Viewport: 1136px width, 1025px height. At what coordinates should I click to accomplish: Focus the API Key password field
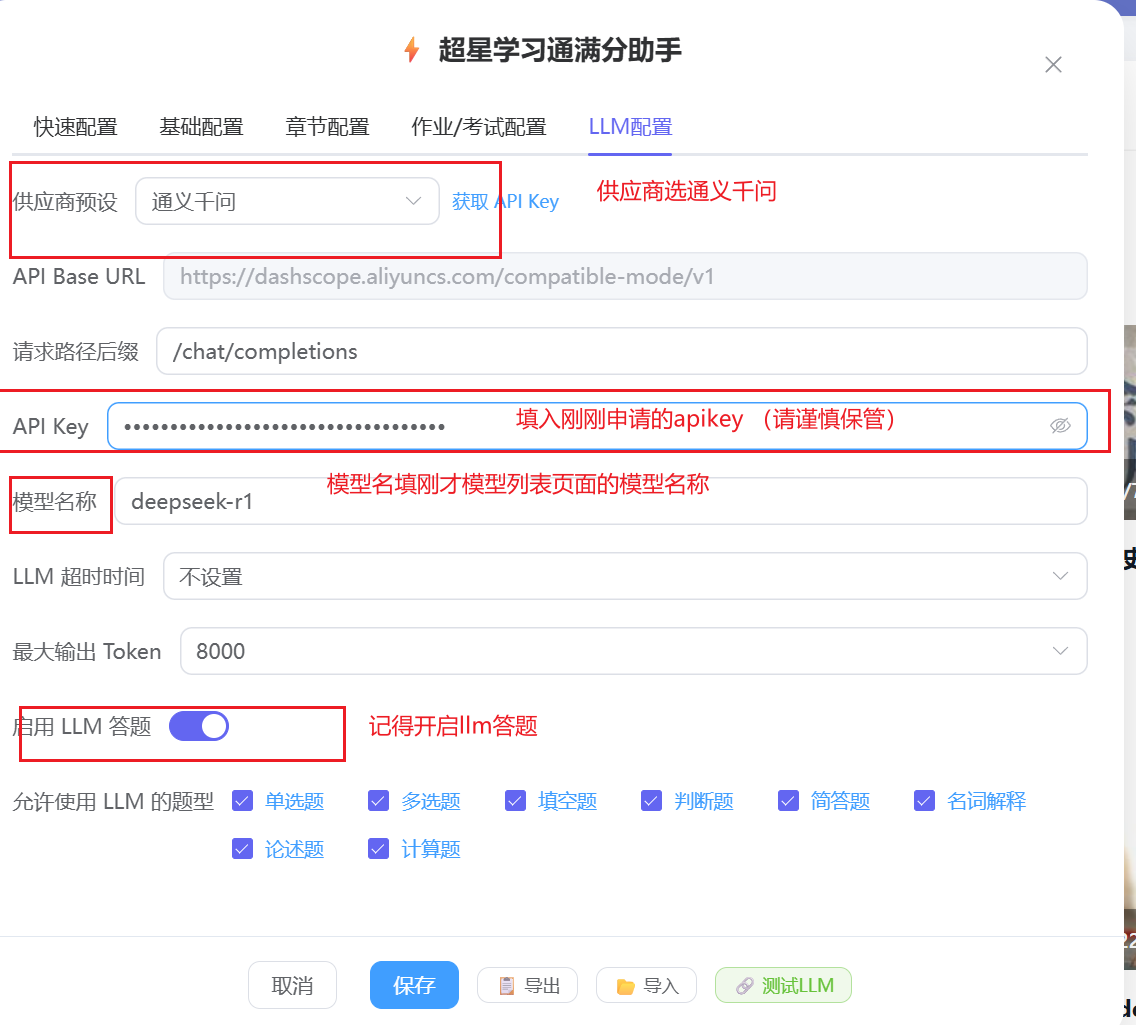pos(597,426)
